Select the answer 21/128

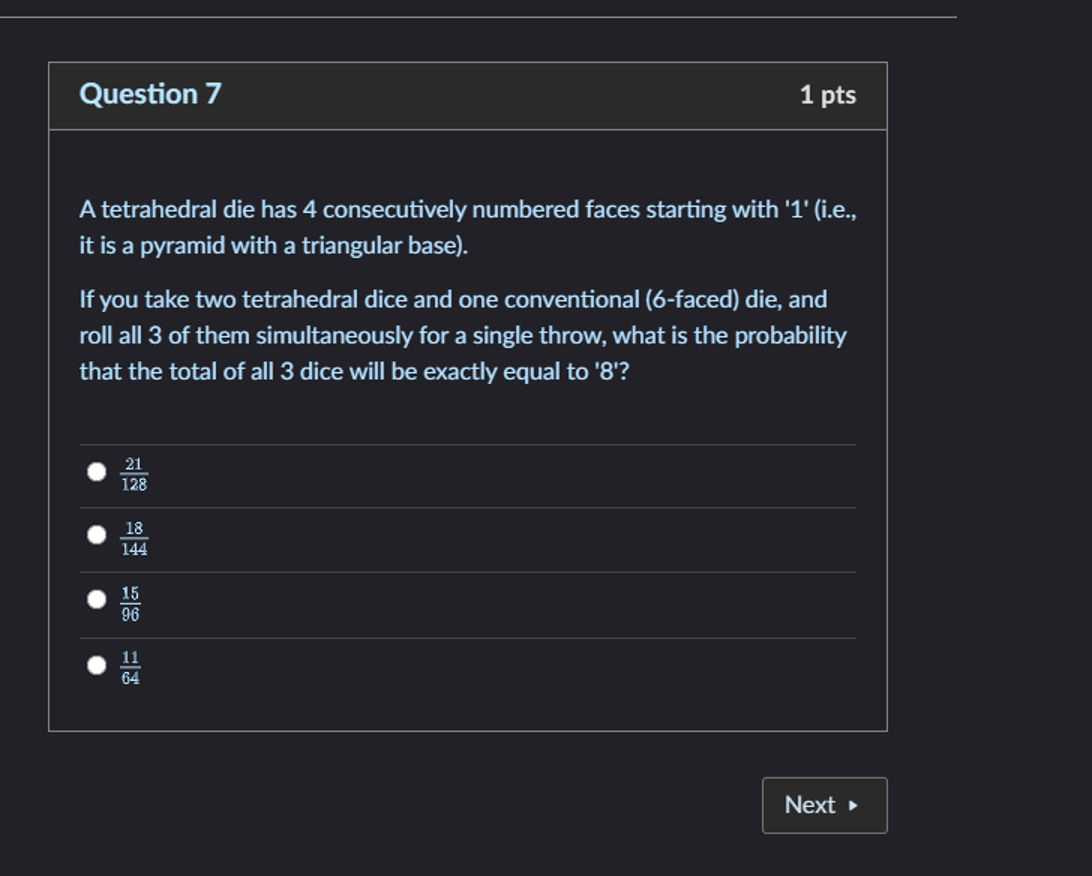pyautogui.click(x=96, y=471)
